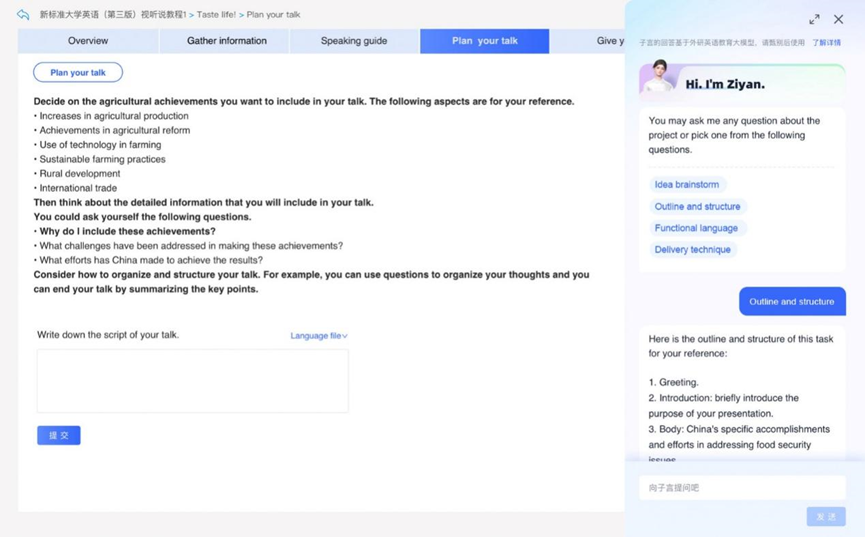Choose the Idea brainstorm suggestion
The image size is (865, 537).
pos(687,185)
